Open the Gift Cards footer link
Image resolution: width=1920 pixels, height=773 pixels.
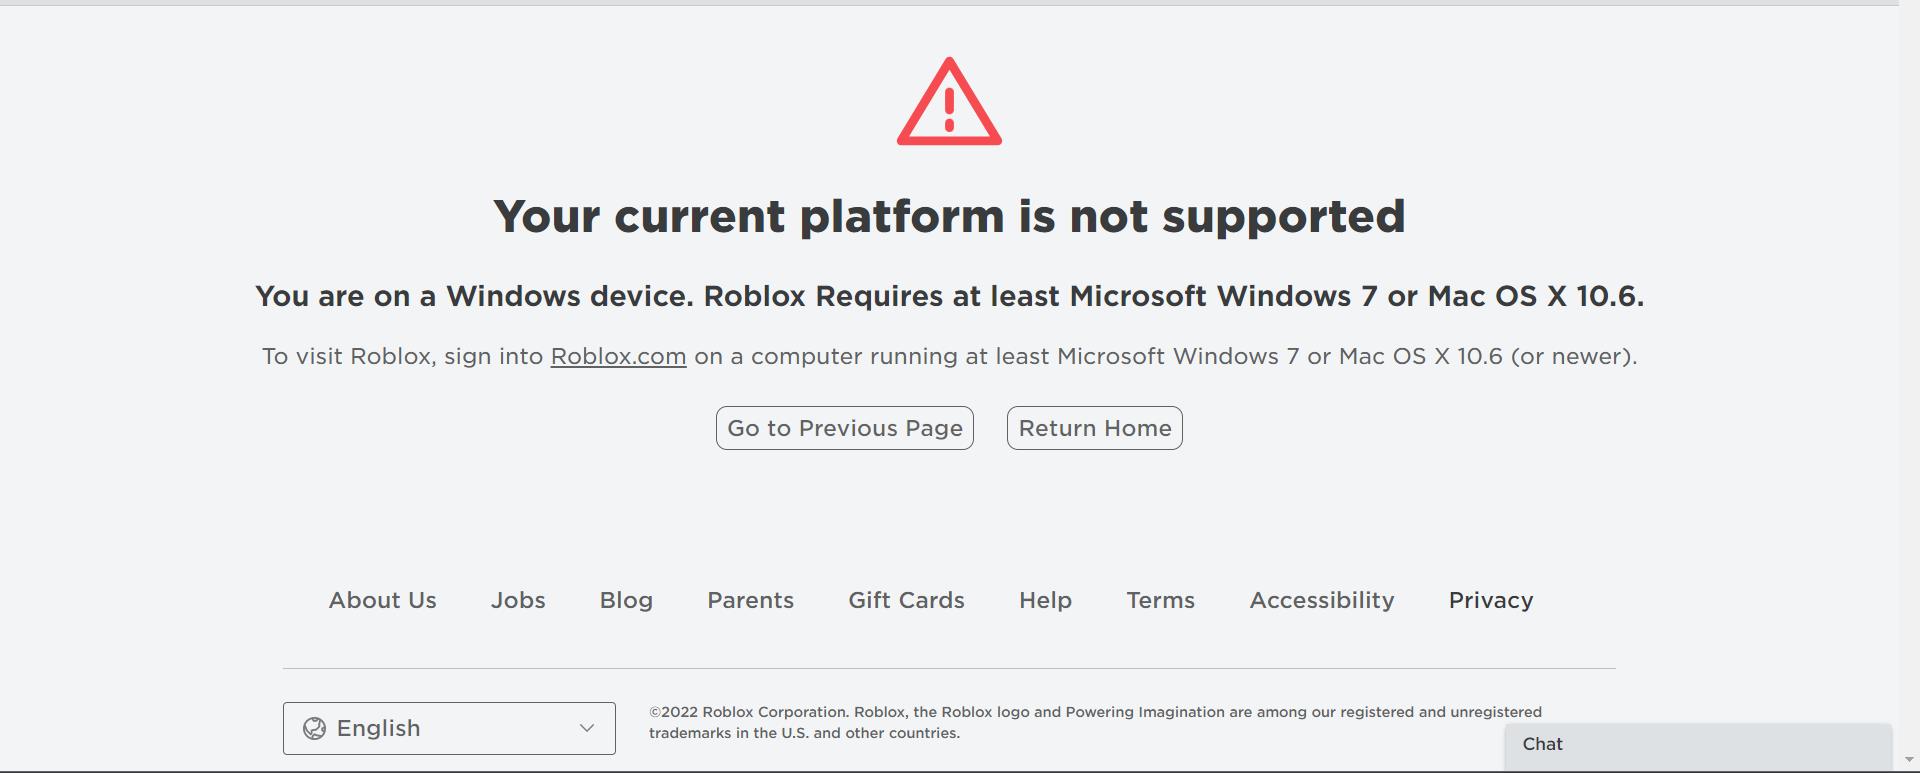pos(907,600)
